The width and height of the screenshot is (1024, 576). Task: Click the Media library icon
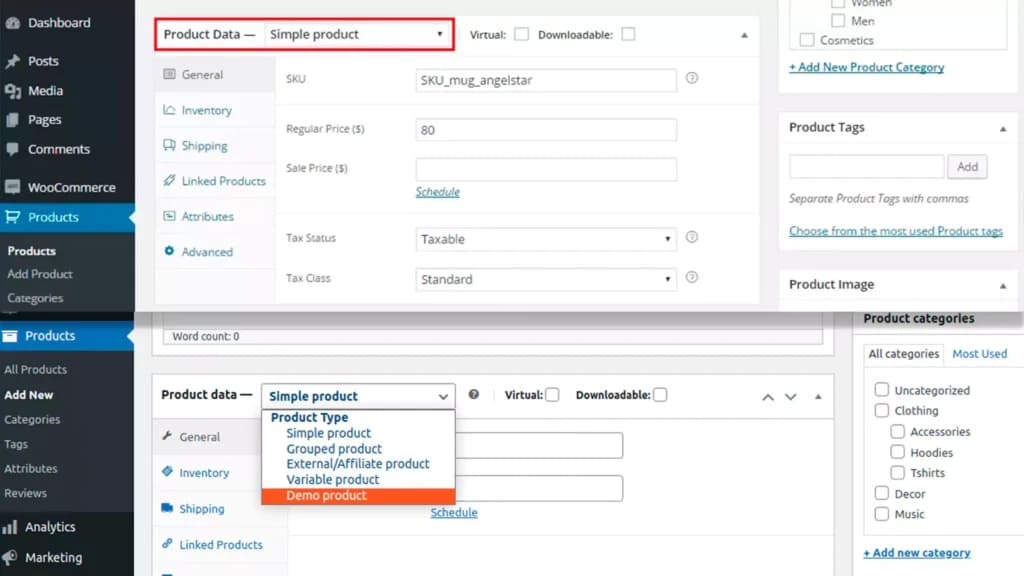click(x=12, y=91)
